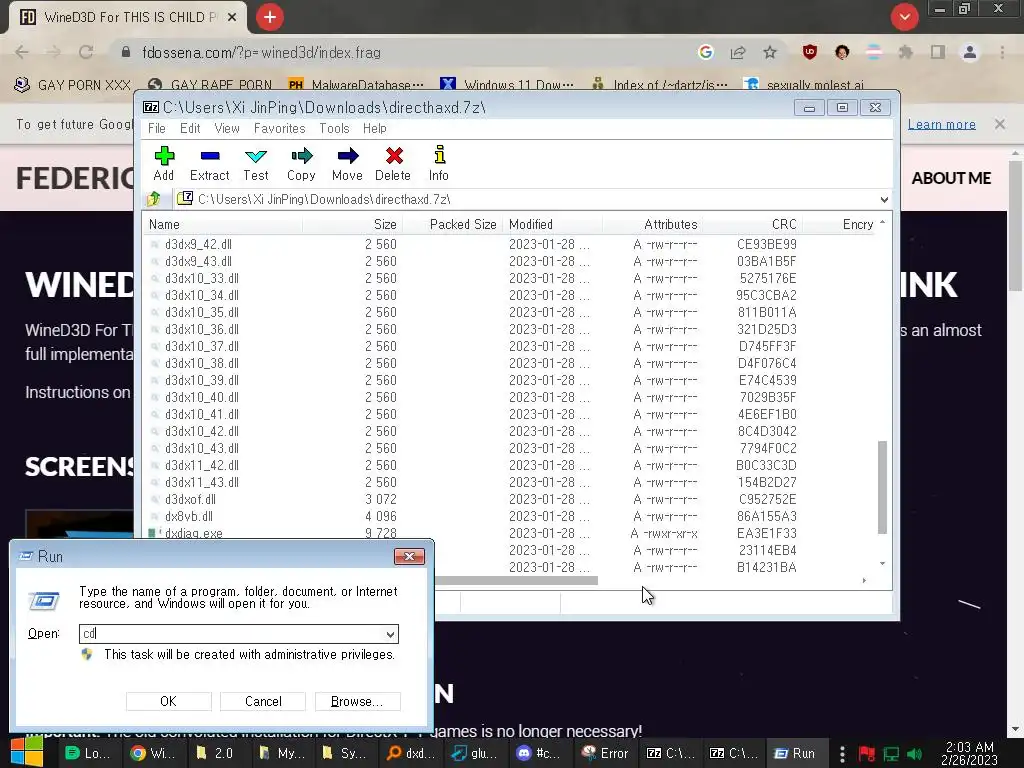Click the taskbar clock showing 2:03 AM
Viewport: 1024px width, 768px height.
tap(969, 753)
